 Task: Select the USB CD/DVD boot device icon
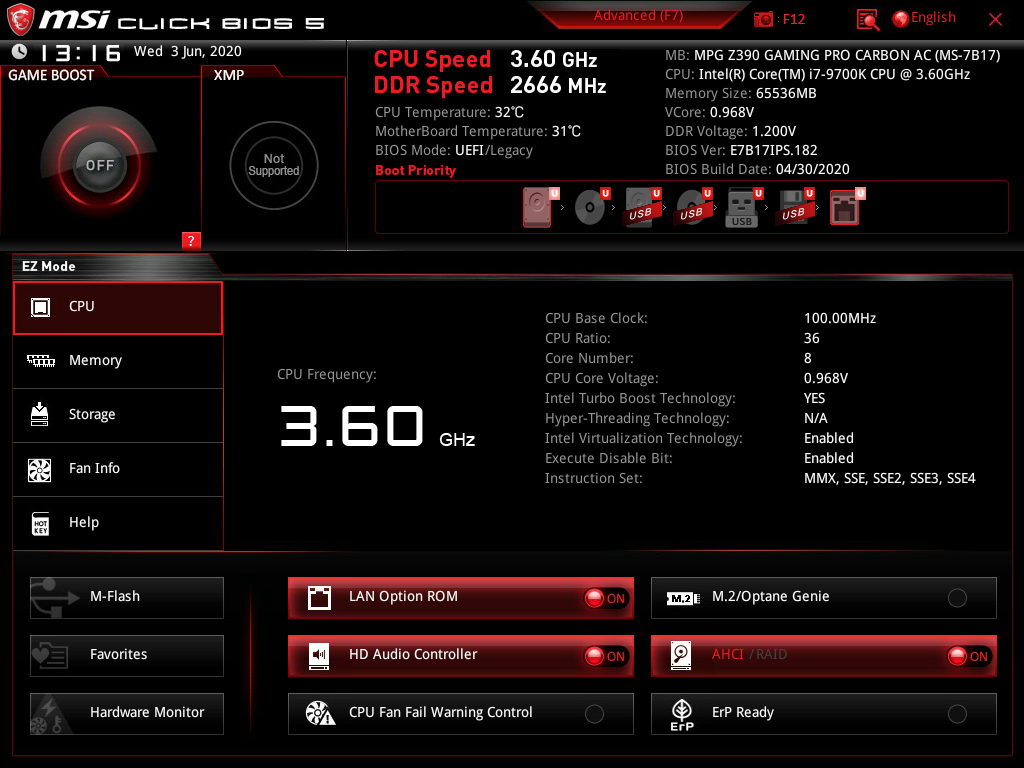[693, 207]
